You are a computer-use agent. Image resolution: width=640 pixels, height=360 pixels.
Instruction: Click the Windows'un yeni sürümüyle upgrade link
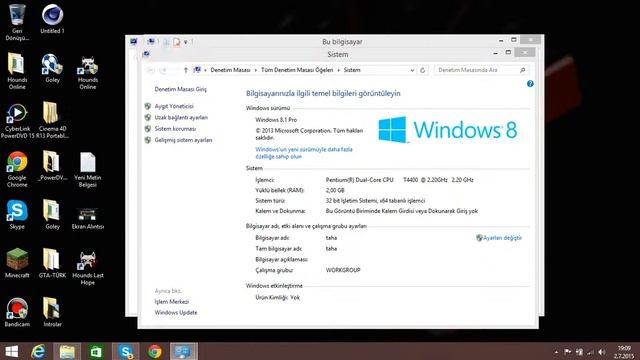304,153
